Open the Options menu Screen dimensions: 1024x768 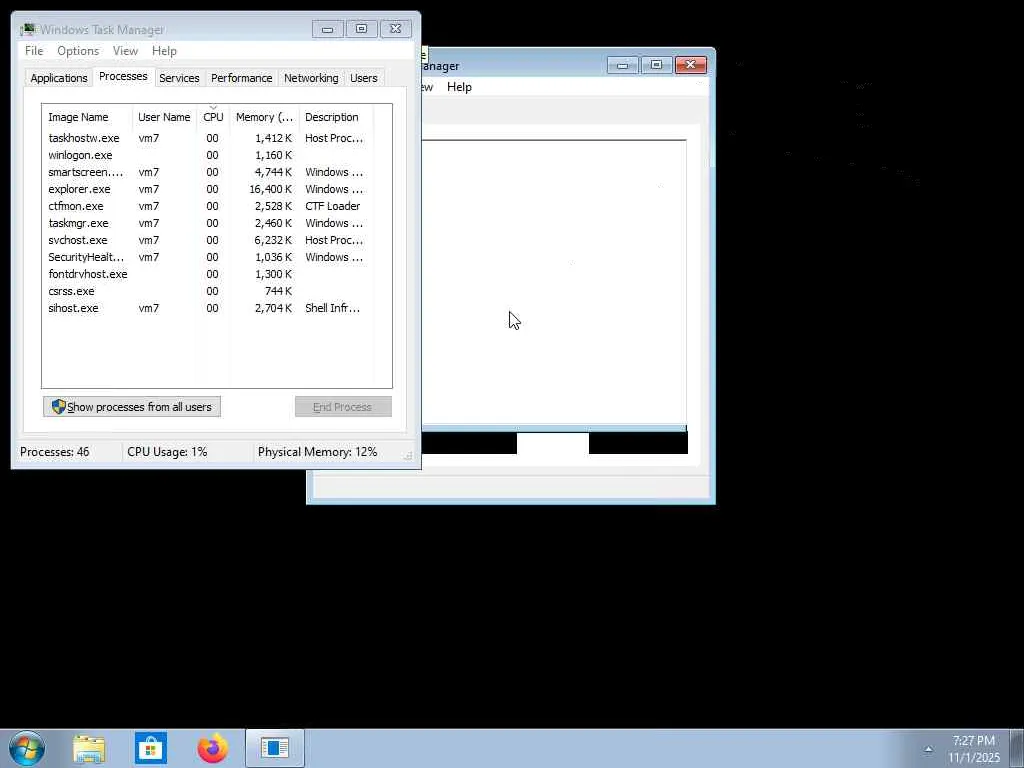(78, 51)
